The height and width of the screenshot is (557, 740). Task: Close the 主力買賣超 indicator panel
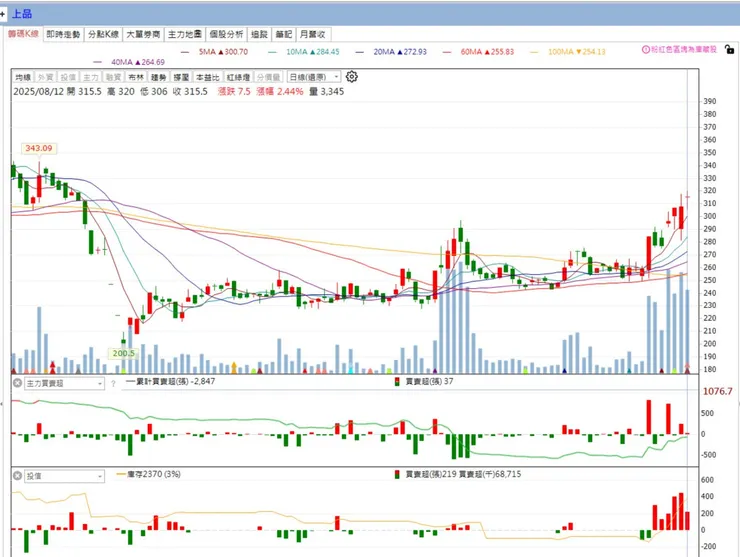coord(17,383)
